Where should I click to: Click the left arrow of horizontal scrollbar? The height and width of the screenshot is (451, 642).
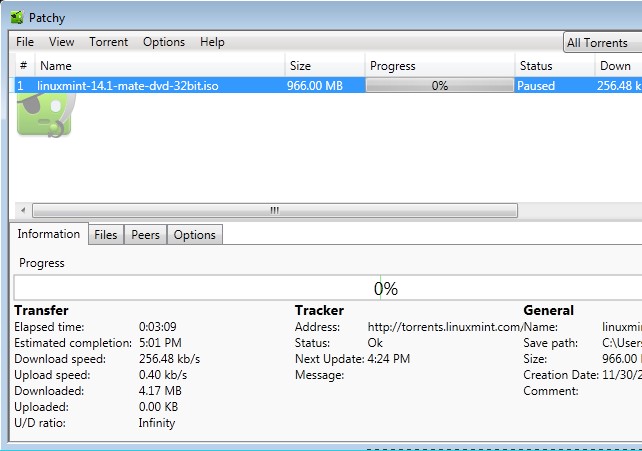[23, 210]
